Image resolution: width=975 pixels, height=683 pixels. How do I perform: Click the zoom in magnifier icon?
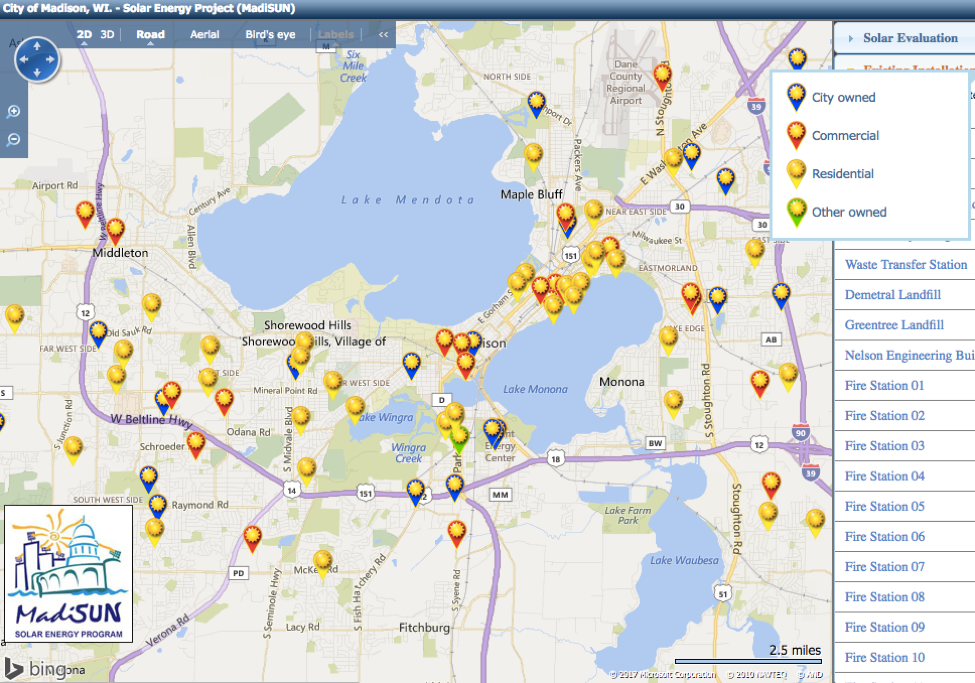click(x=14, y=112)
